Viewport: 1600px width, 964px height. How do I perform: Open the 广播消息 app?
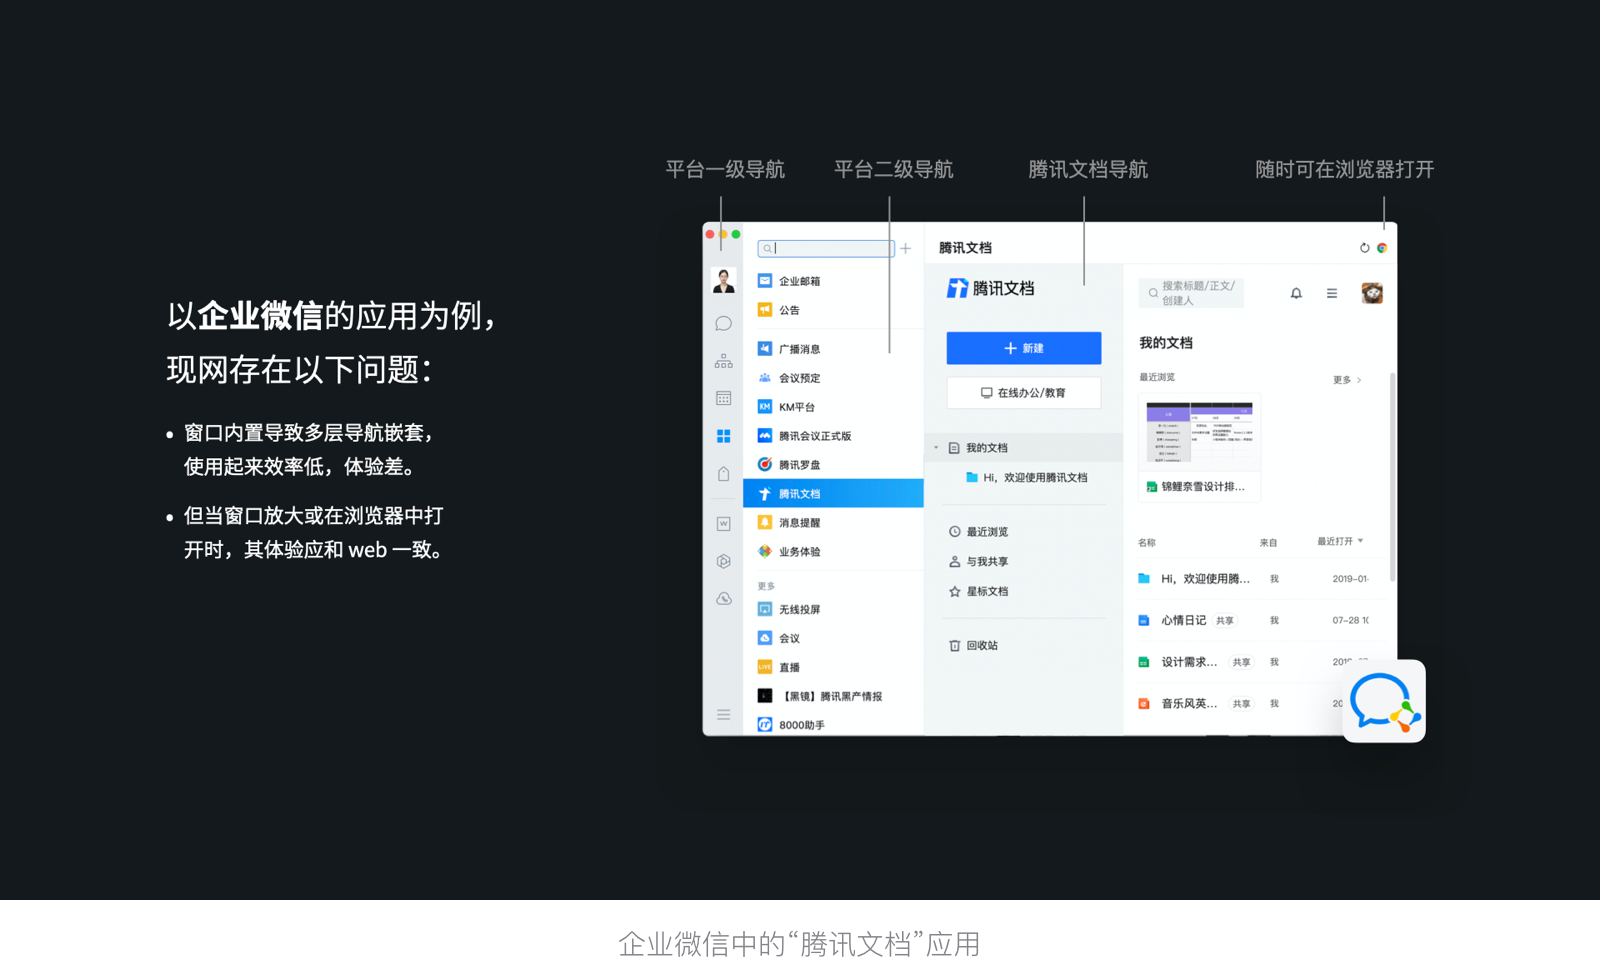833,349
